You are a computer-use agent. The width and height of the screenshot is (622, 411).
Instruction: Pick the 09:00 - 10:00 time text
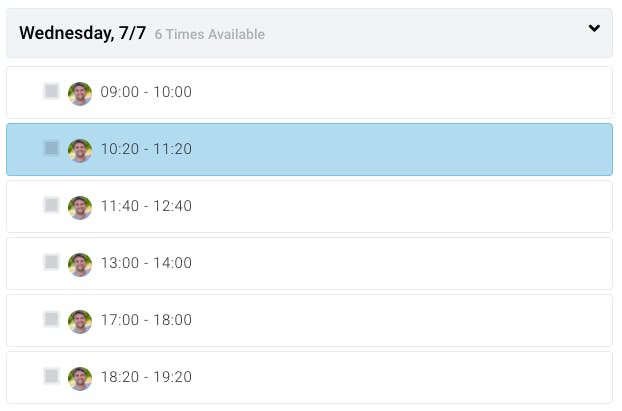pos(146,92)
